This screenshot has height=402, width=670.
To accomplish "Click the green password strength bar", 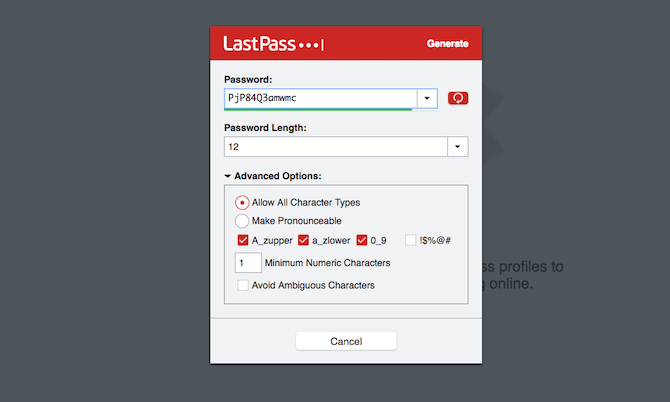I will [318, 110].
